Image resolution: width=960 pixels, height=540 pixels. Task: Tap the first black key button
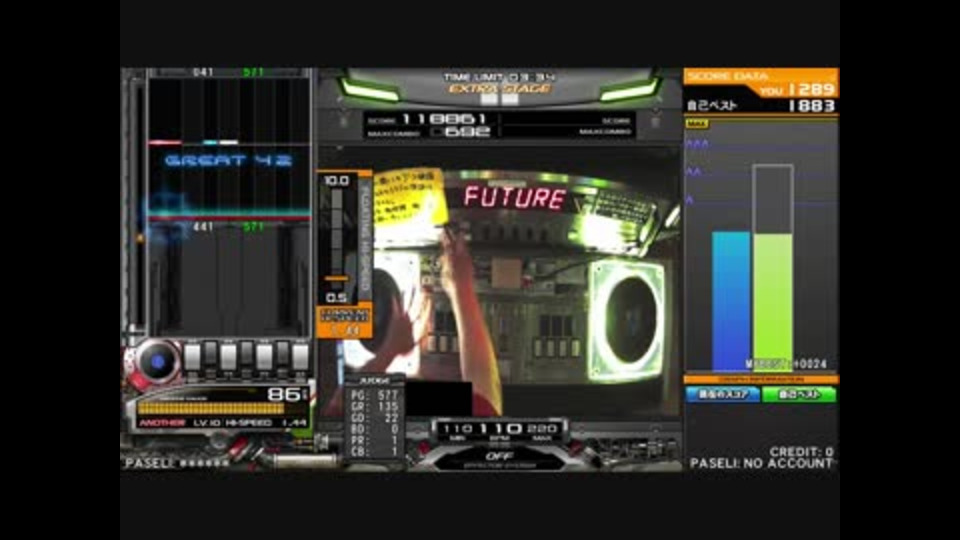pyautogui.click(x=211, y=355)
